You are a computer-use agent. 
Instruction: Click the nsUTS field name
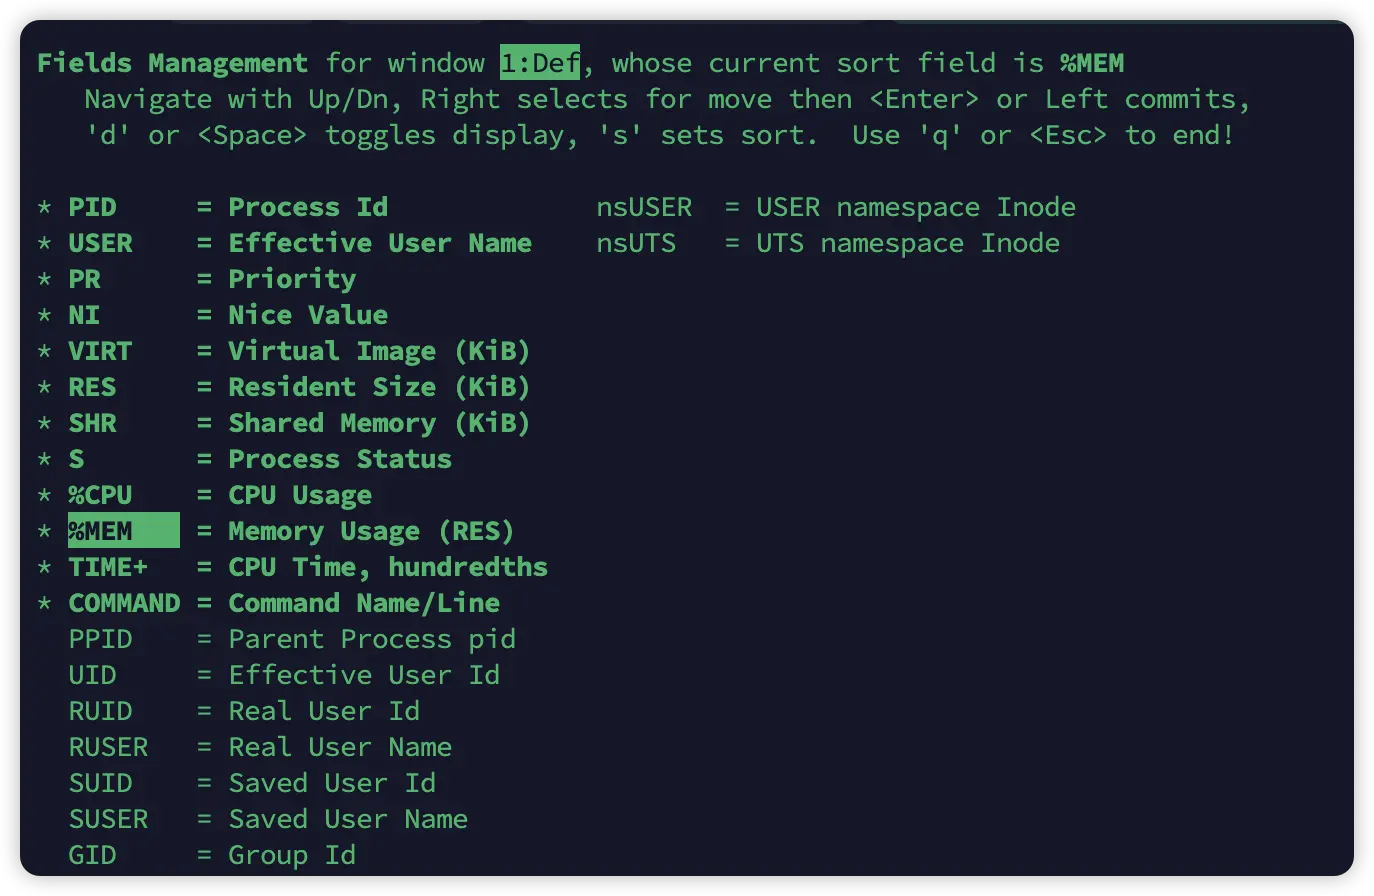pos(636,243)
